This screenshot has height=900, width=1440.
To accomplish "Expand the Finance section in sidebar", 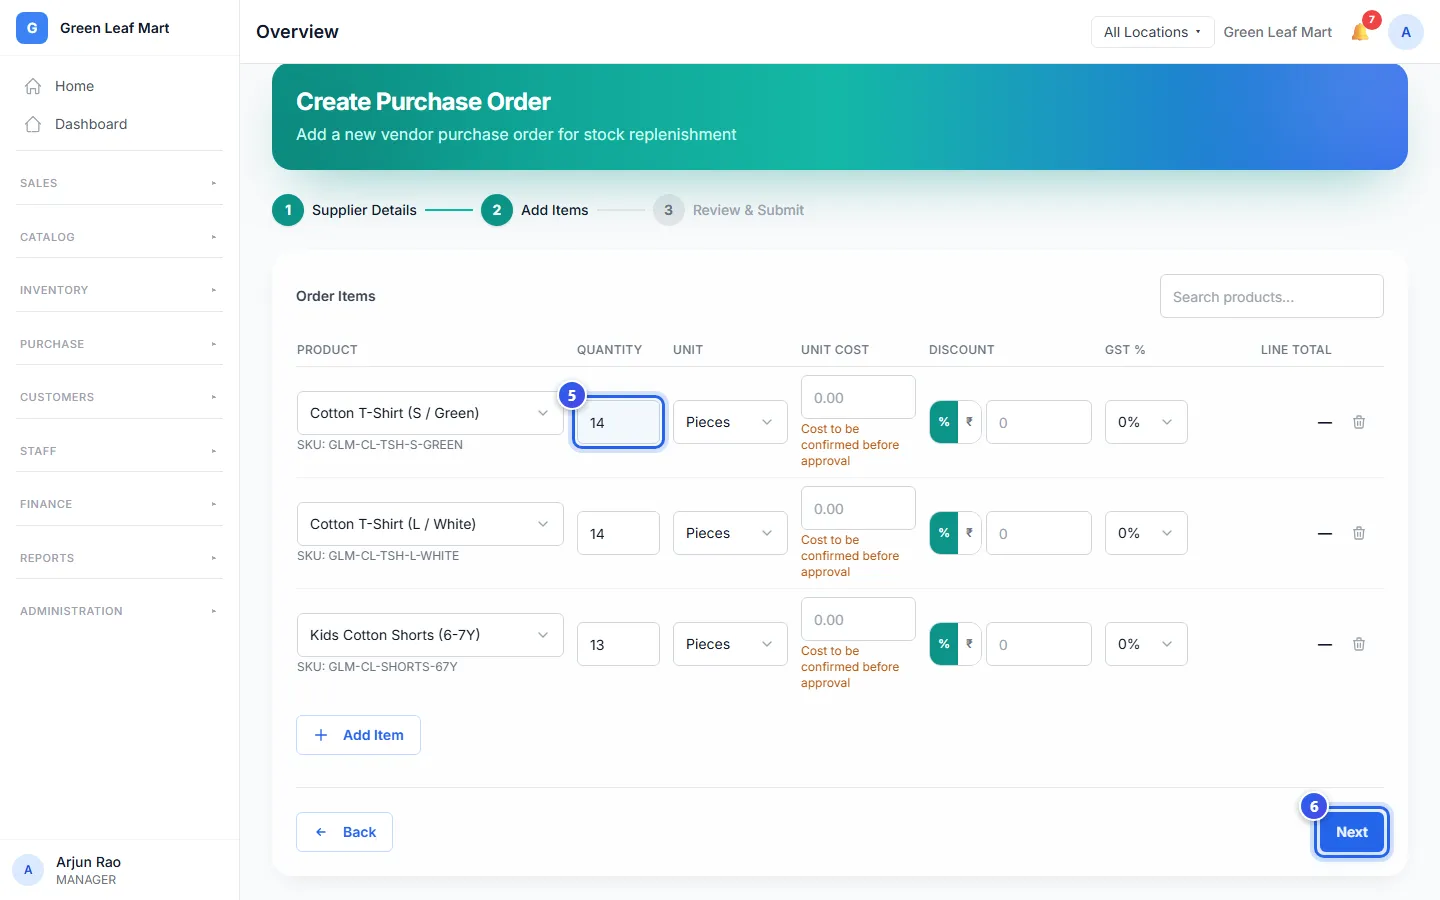I will [120, 504].
